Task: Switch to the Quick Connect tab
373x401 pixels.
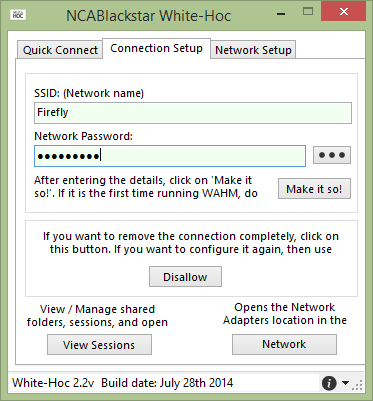Action: click(60, 50)
